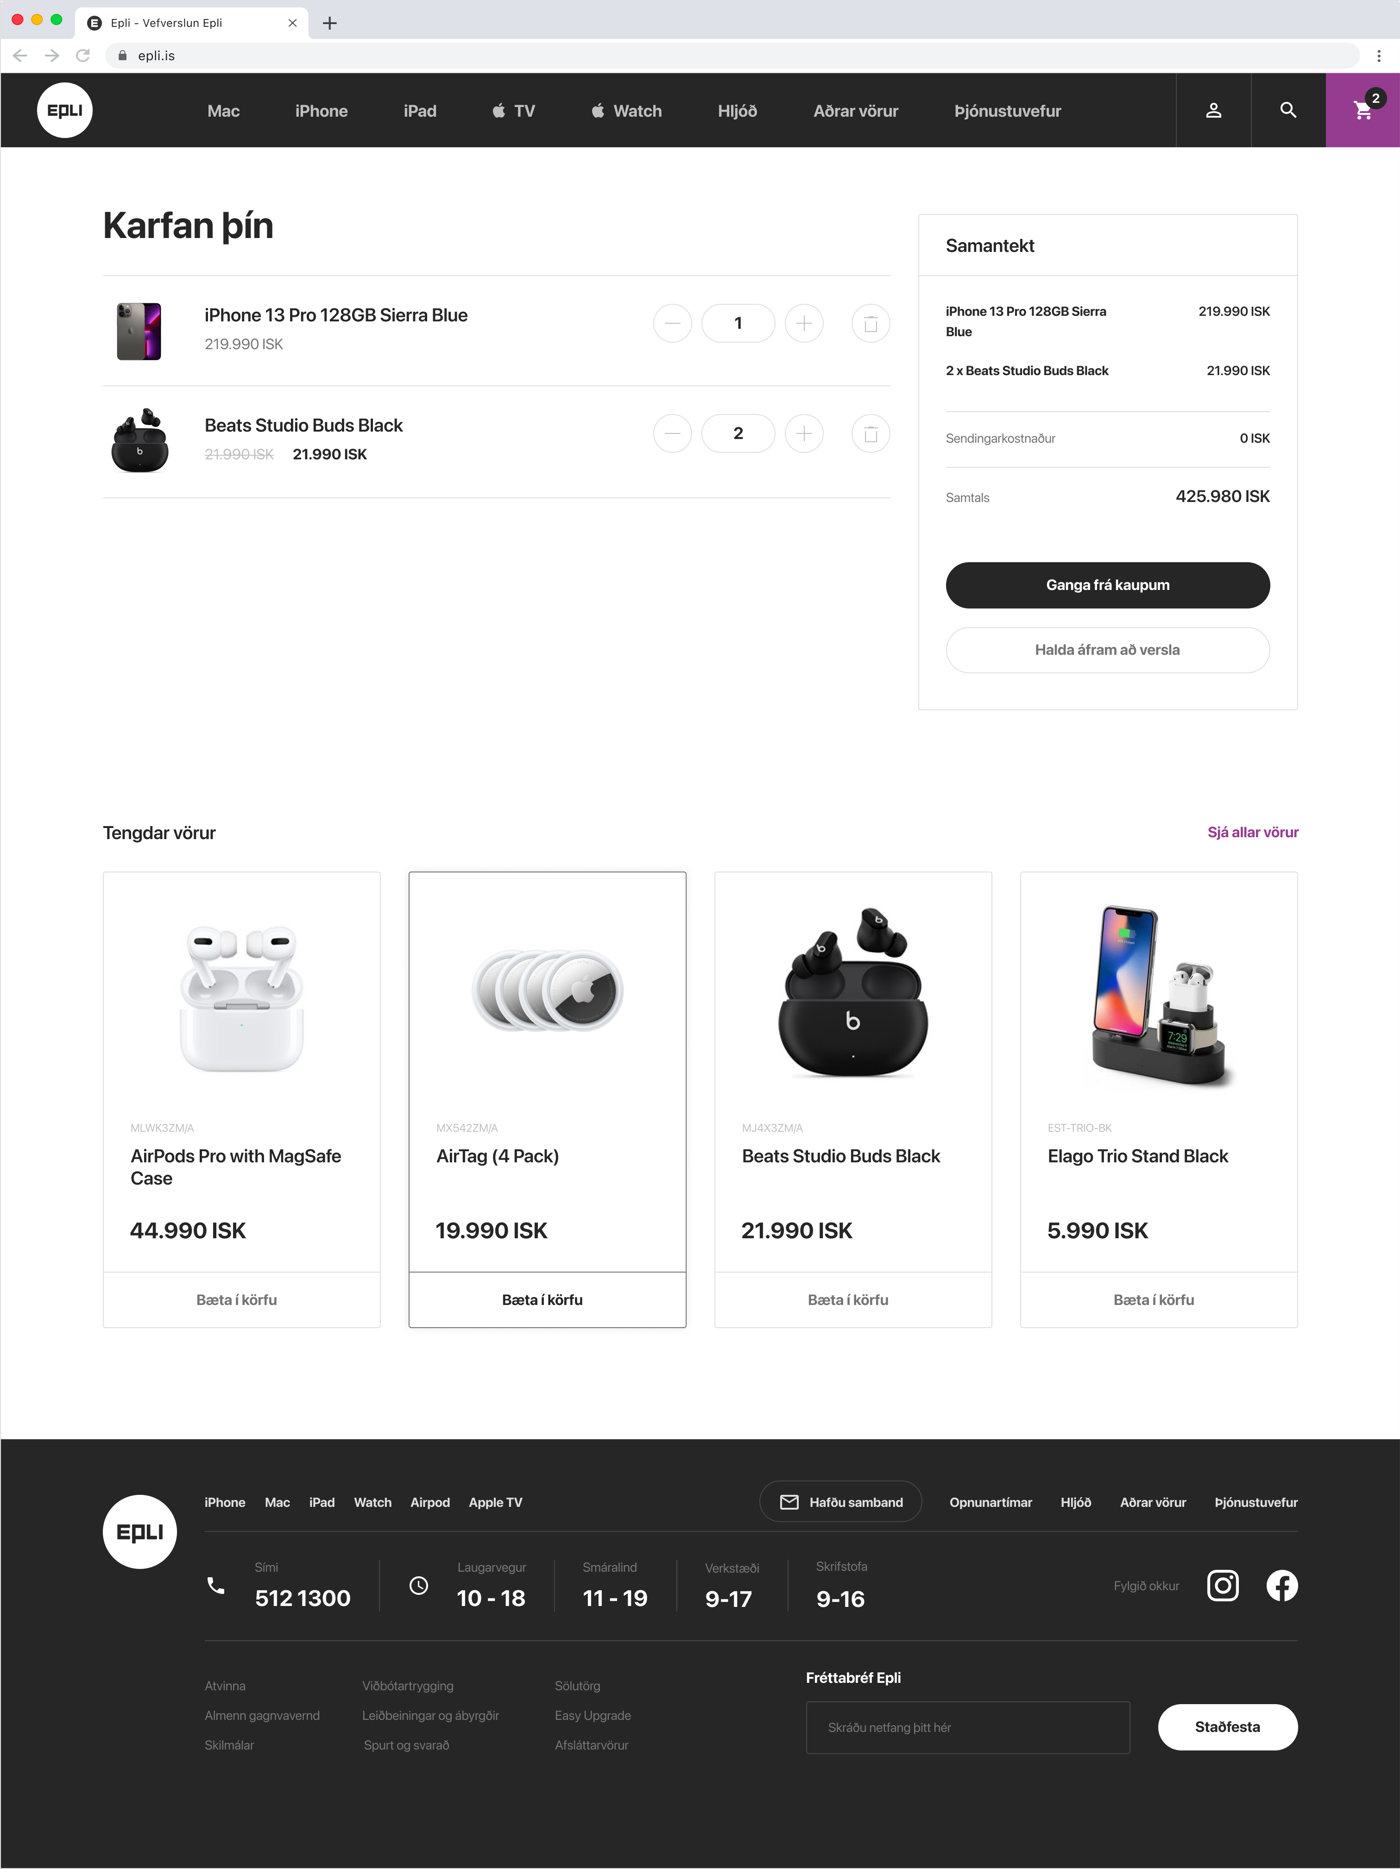
Task: Click the Epli logo in header
Action: pos(65,110)
